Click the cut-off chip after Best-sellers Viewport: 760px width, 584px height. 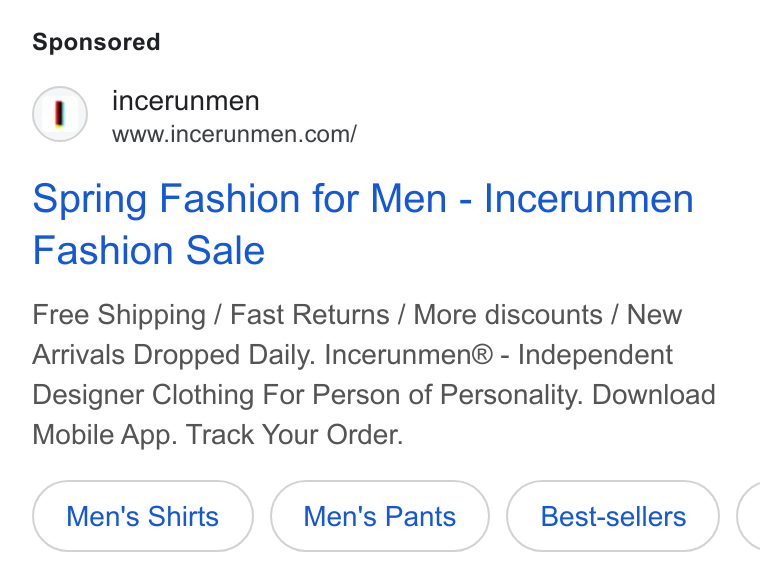point(749,516)
